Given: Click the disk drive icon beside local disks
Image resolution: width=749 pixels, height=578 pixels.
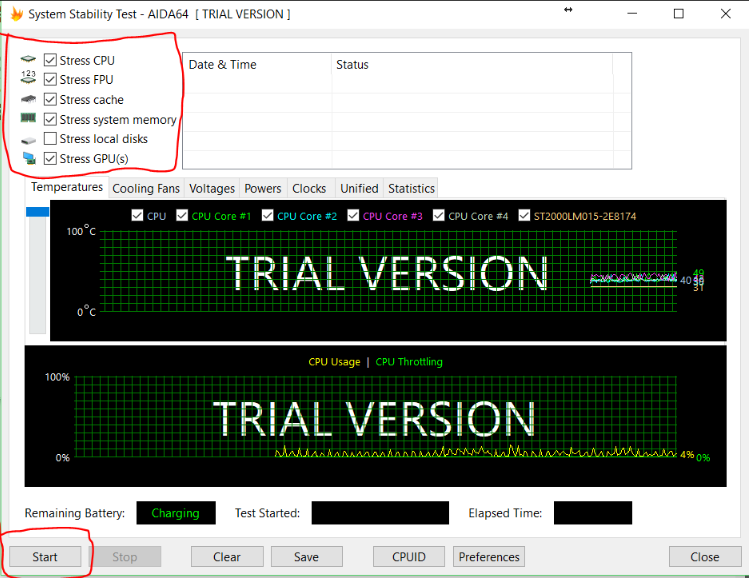Looking at the screenshot, I should 28,140.
